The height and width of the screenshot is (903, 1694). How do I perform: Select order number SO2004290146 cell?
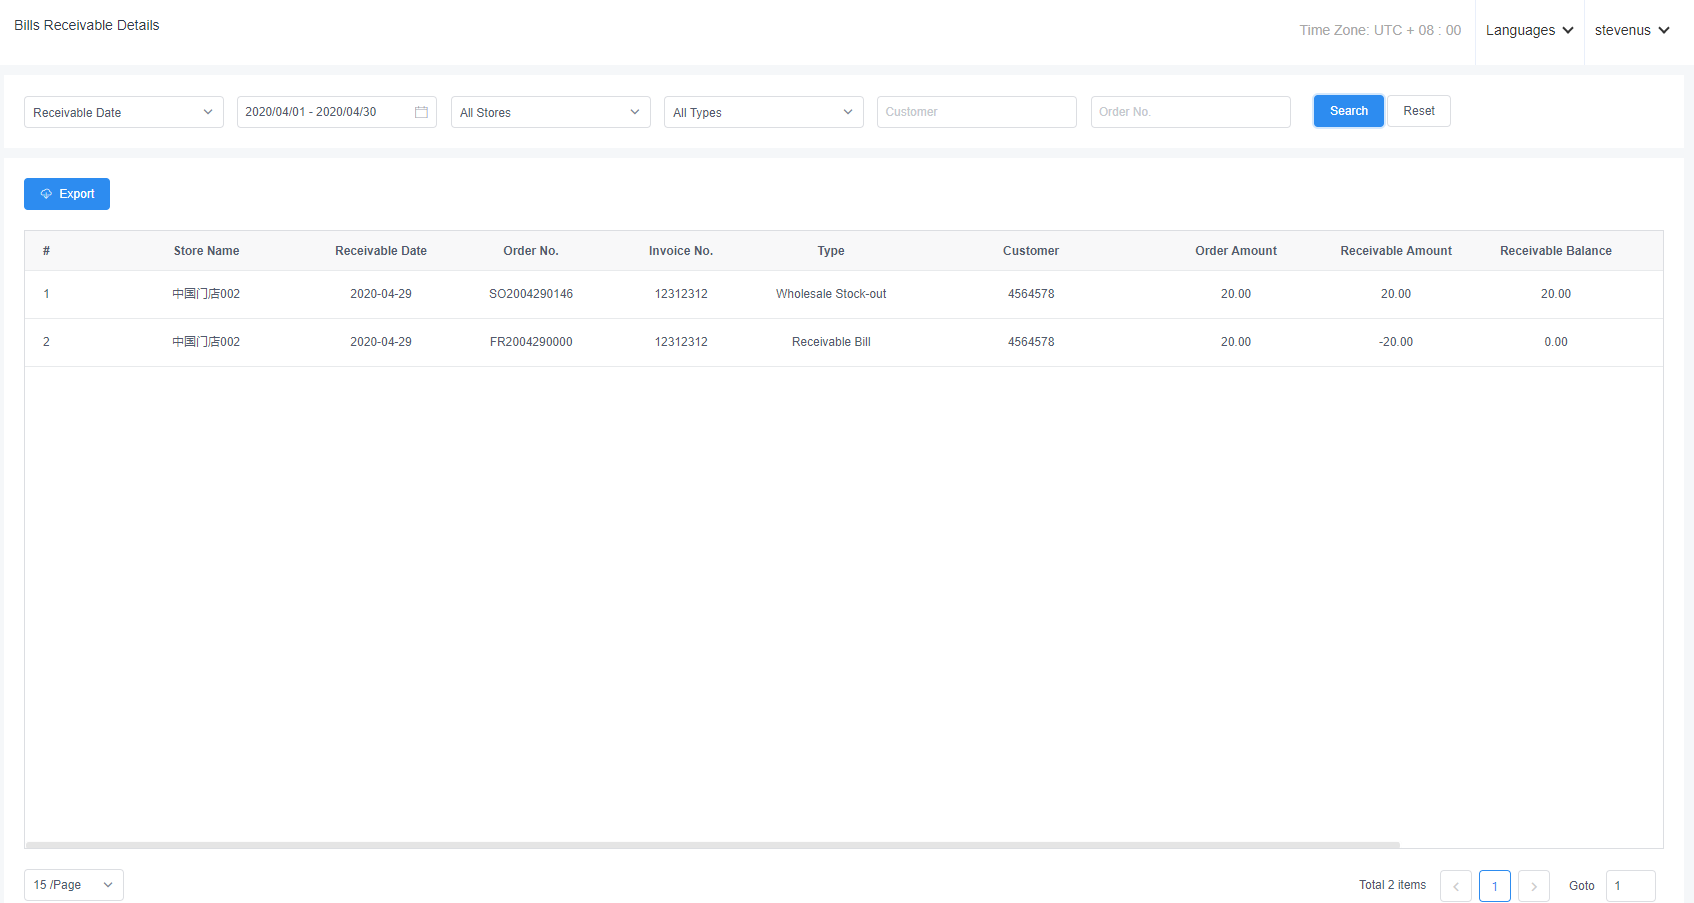click(531, 294)
